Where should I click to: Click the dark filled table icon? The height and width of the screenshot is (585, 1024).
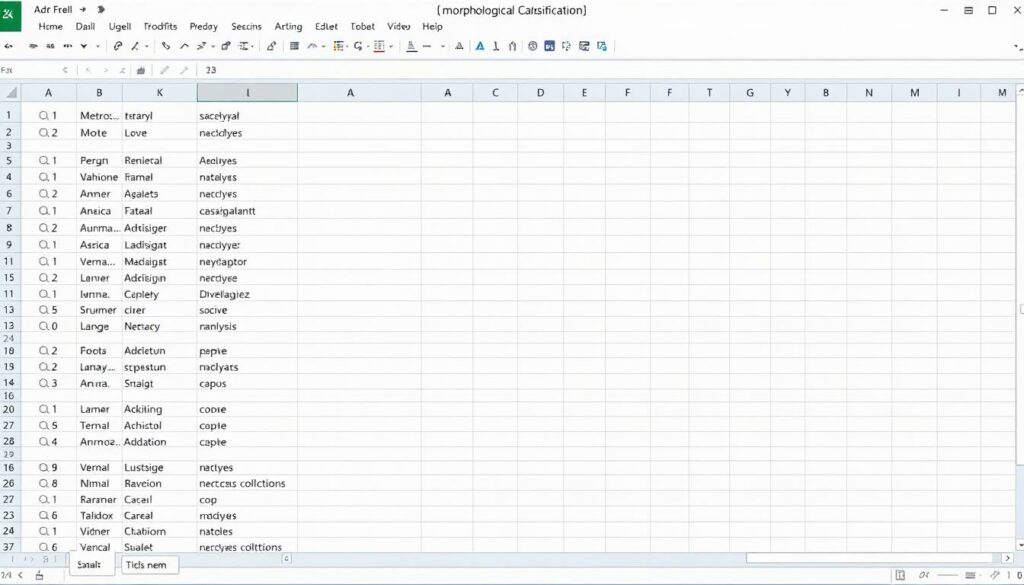[294, 46]
